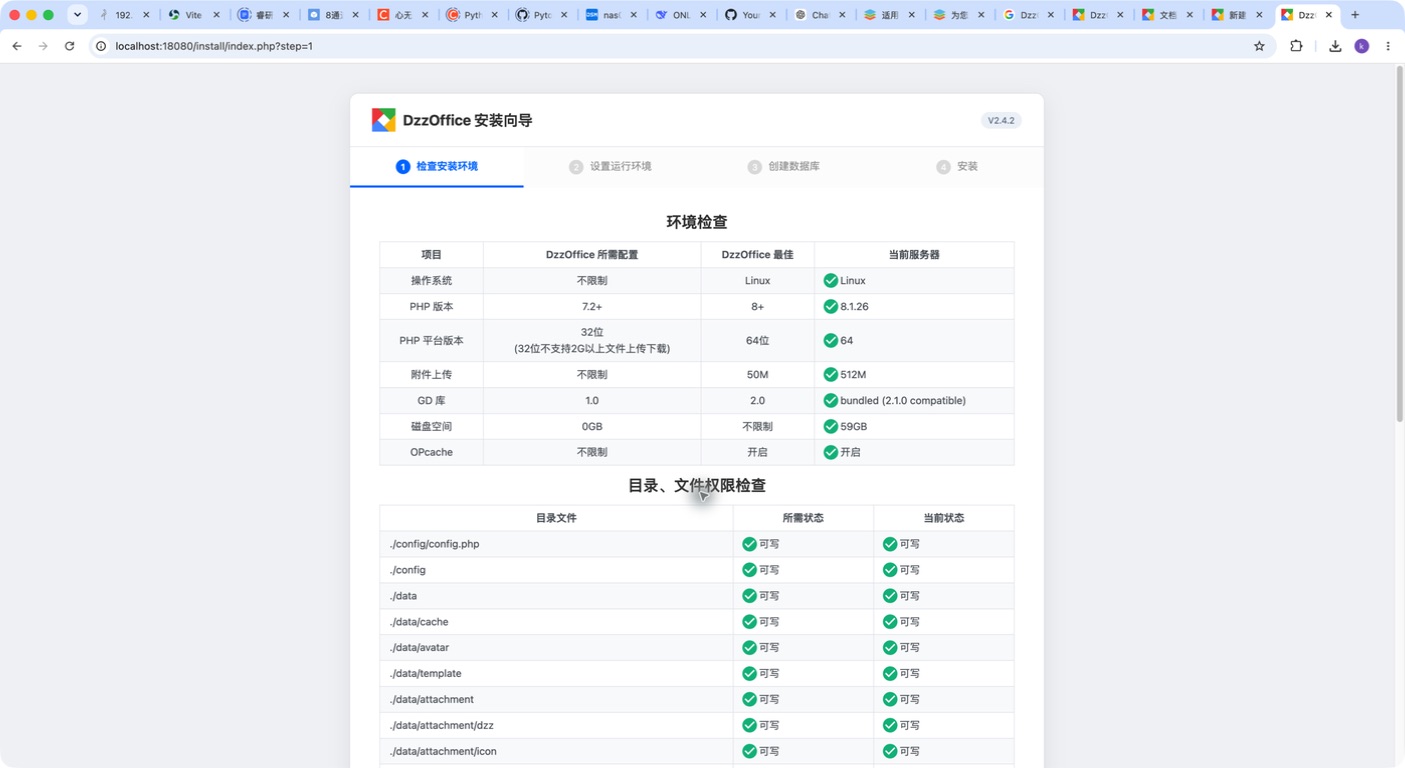Click the green check beside 512M

pos(830,375)
